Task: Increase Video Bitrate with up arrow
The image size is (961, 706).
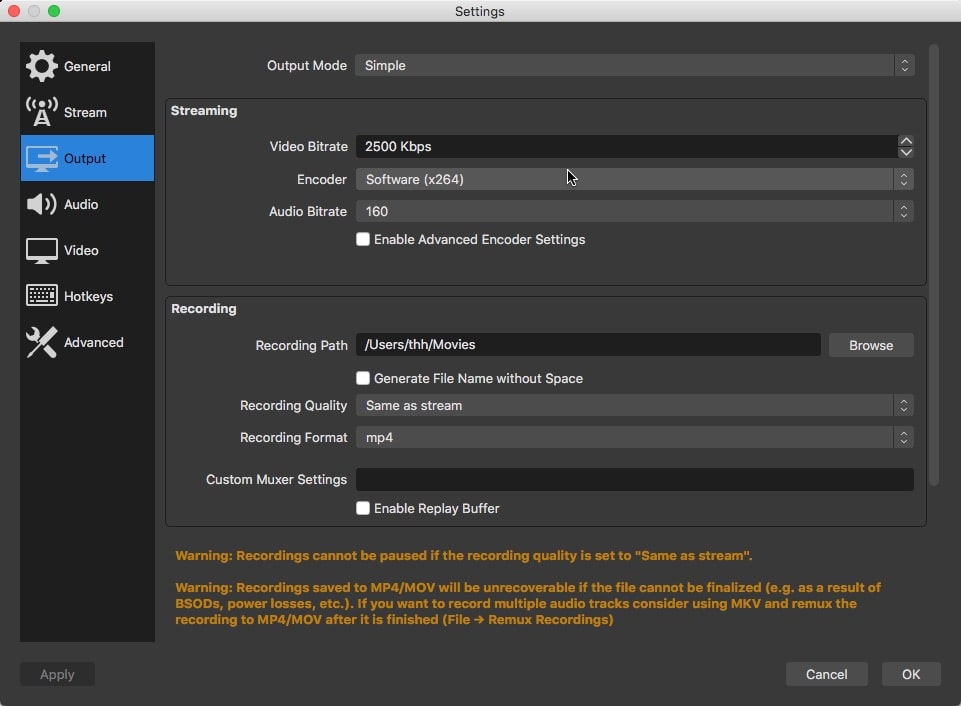Action: [x=906, y=140]
